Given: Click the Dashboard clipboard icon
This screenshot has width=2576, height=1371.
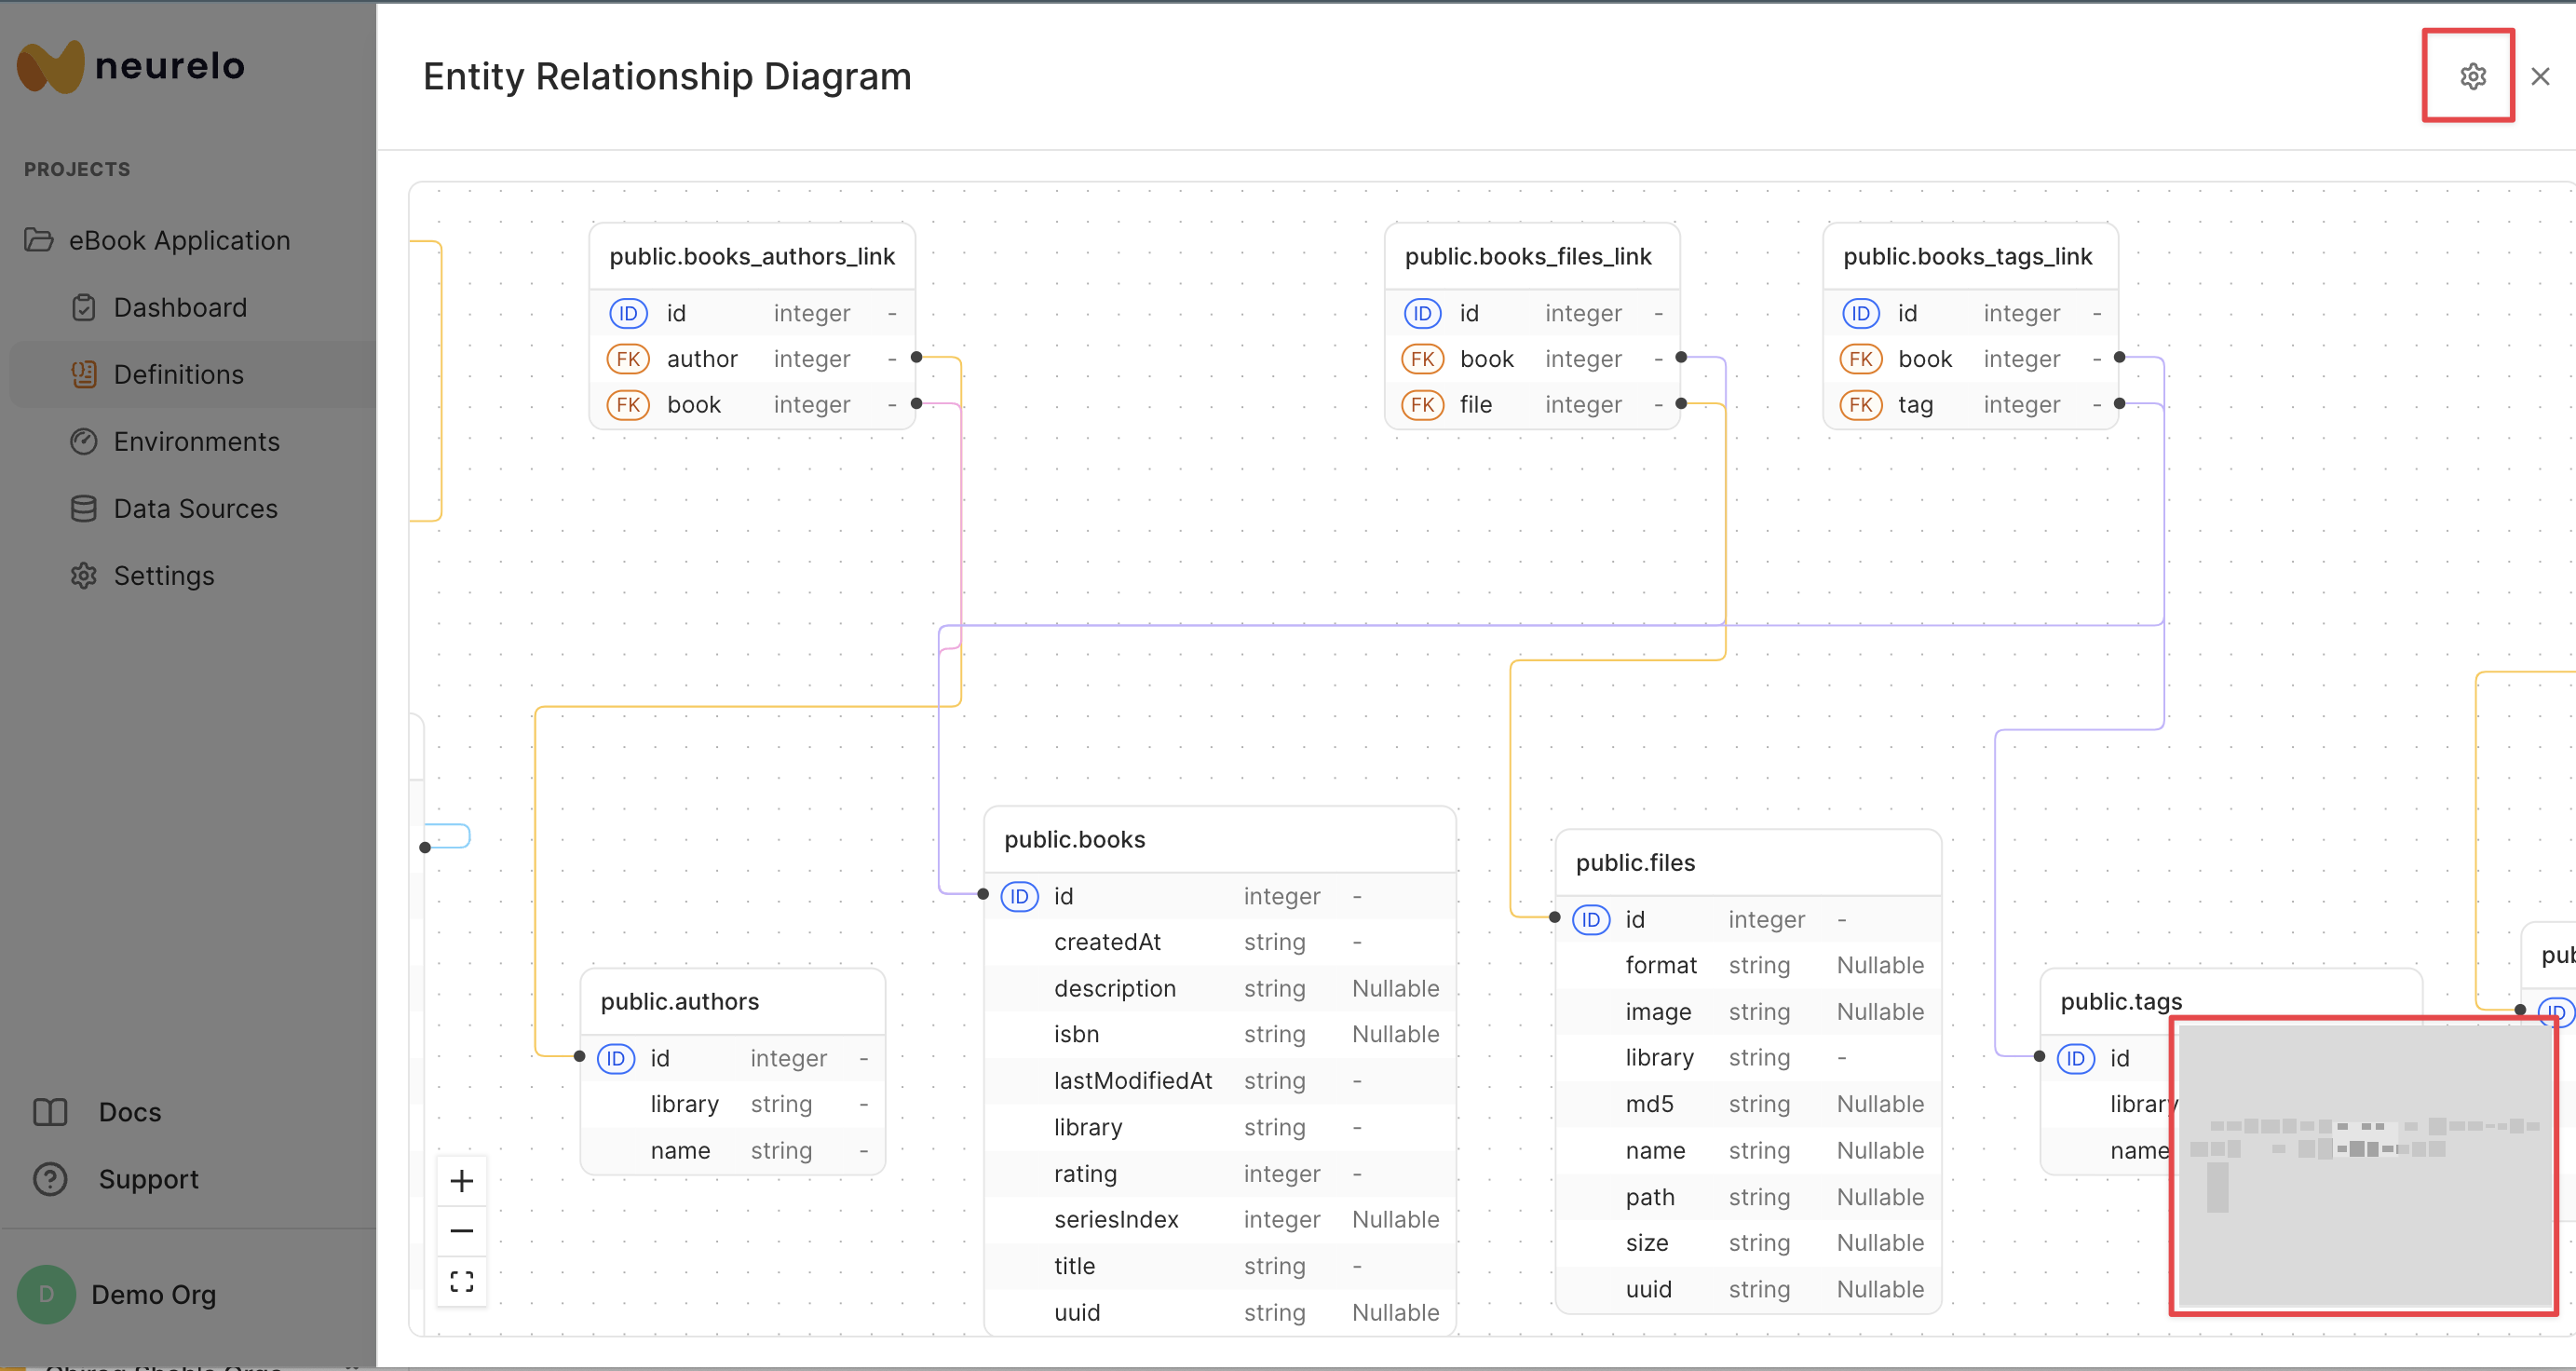Looking at the screenshot, I should pos(84,307).
